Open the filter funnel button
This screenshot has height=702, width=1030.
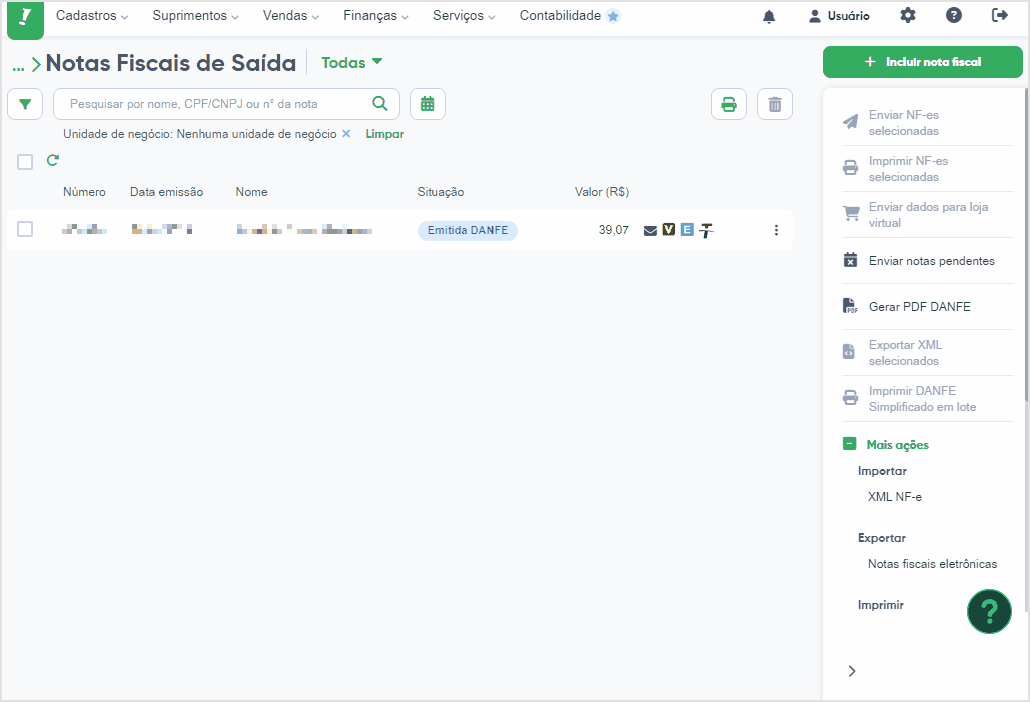pos(25,104)
